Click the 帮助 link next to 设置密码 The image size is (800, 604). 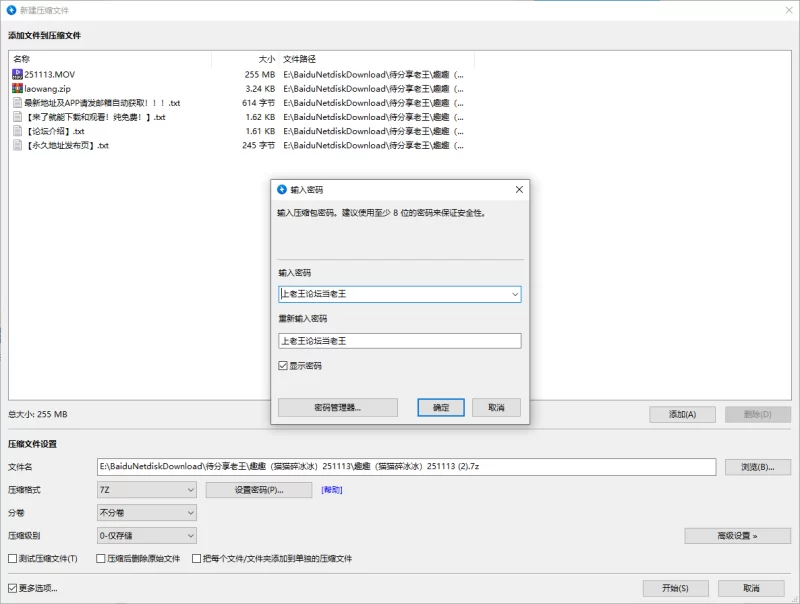[x=333, y=489]
